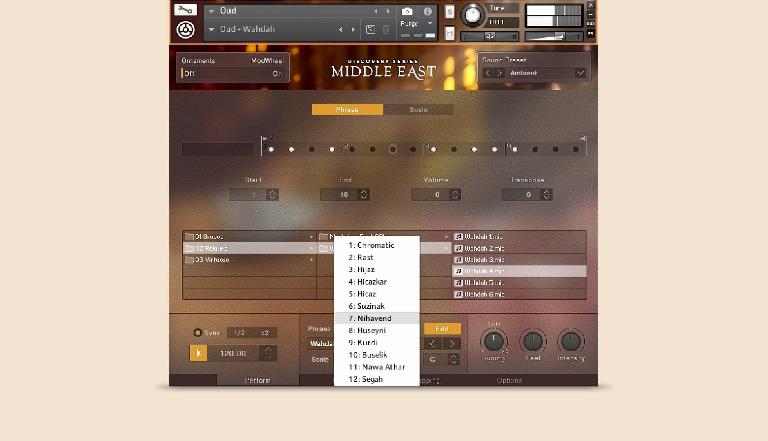Open instrument info with the i icon

click(428, 11)
